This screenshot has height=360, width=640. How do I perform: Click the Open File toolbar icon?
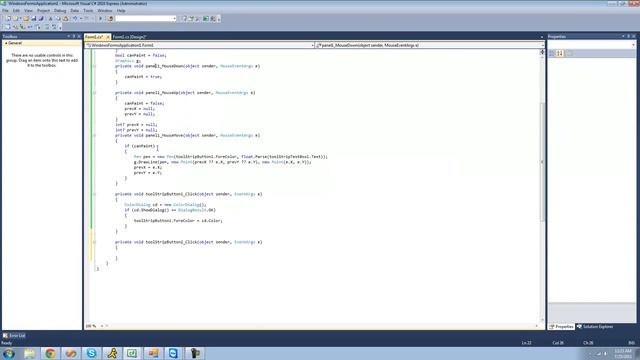[x=26, y=18]
